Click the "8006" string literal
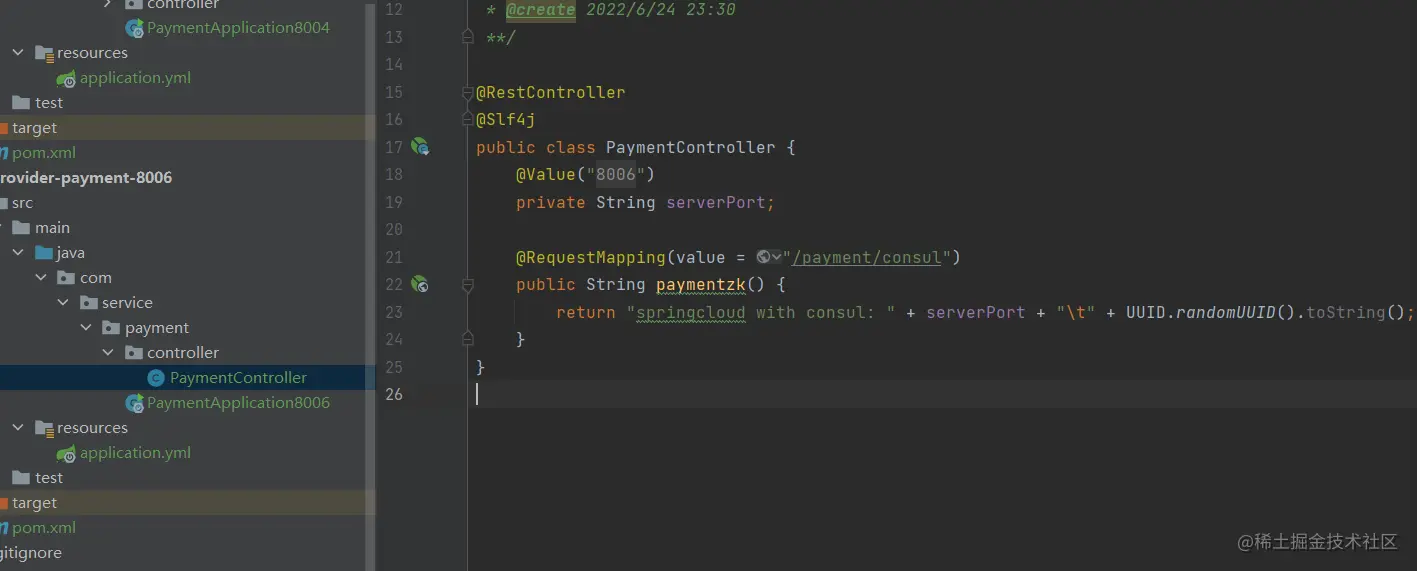 pyautogui.click(x=616, y=175)
